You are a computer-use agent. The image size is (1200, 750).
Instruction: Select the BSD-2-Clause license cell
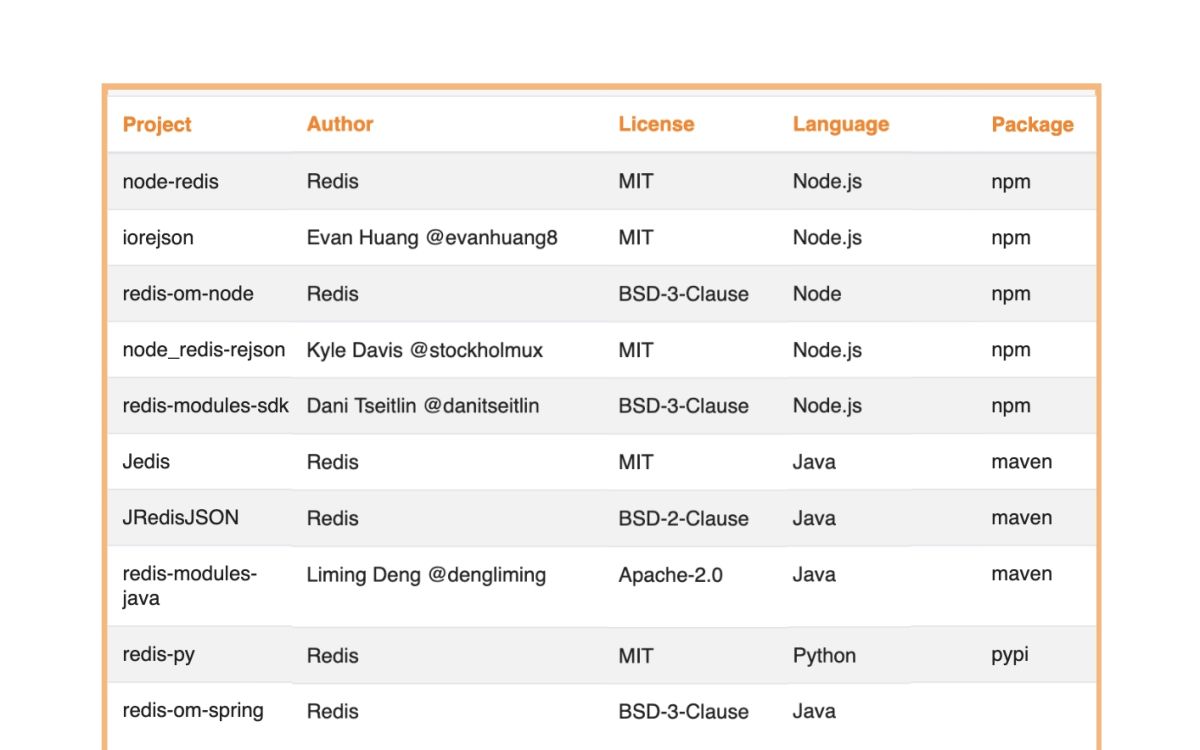pos(684,518)
